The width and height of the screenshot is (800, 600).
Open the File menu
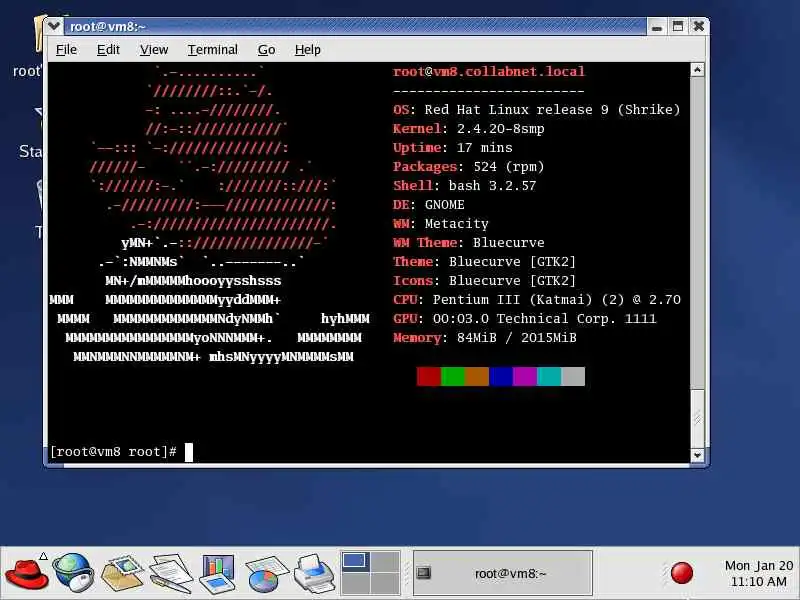[x=66, y=49]
